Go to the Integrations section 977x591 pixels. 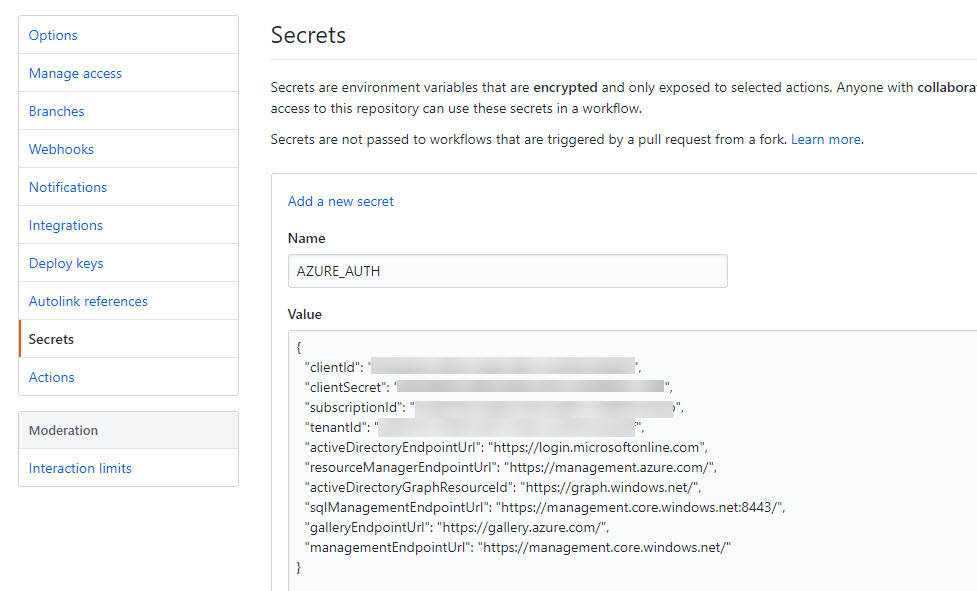65,225
